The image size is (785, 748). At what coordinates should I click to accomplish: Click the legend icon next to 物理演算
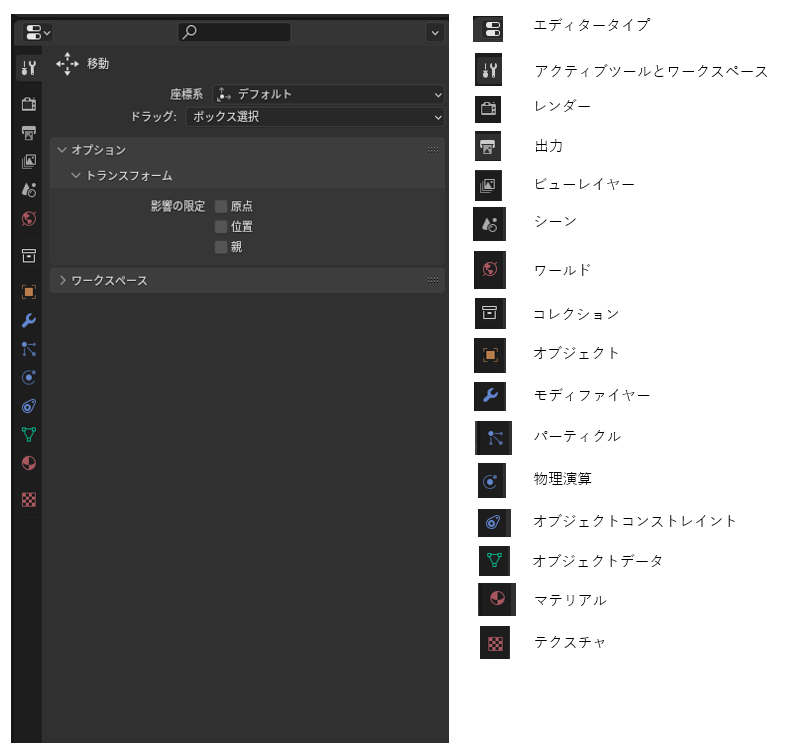[492, 481]
